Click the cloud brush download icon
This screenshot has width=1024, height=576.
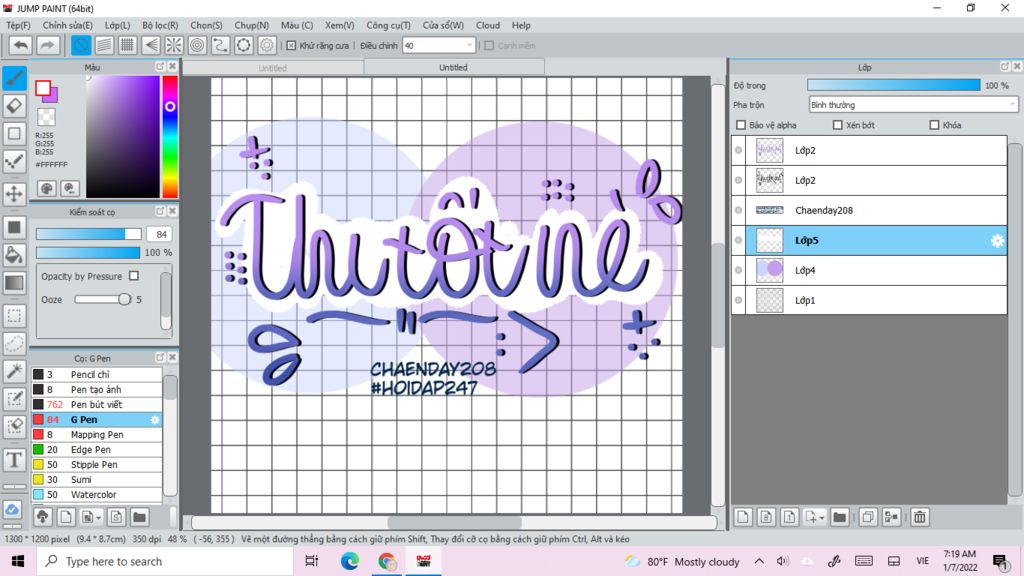tap(42, 517)
